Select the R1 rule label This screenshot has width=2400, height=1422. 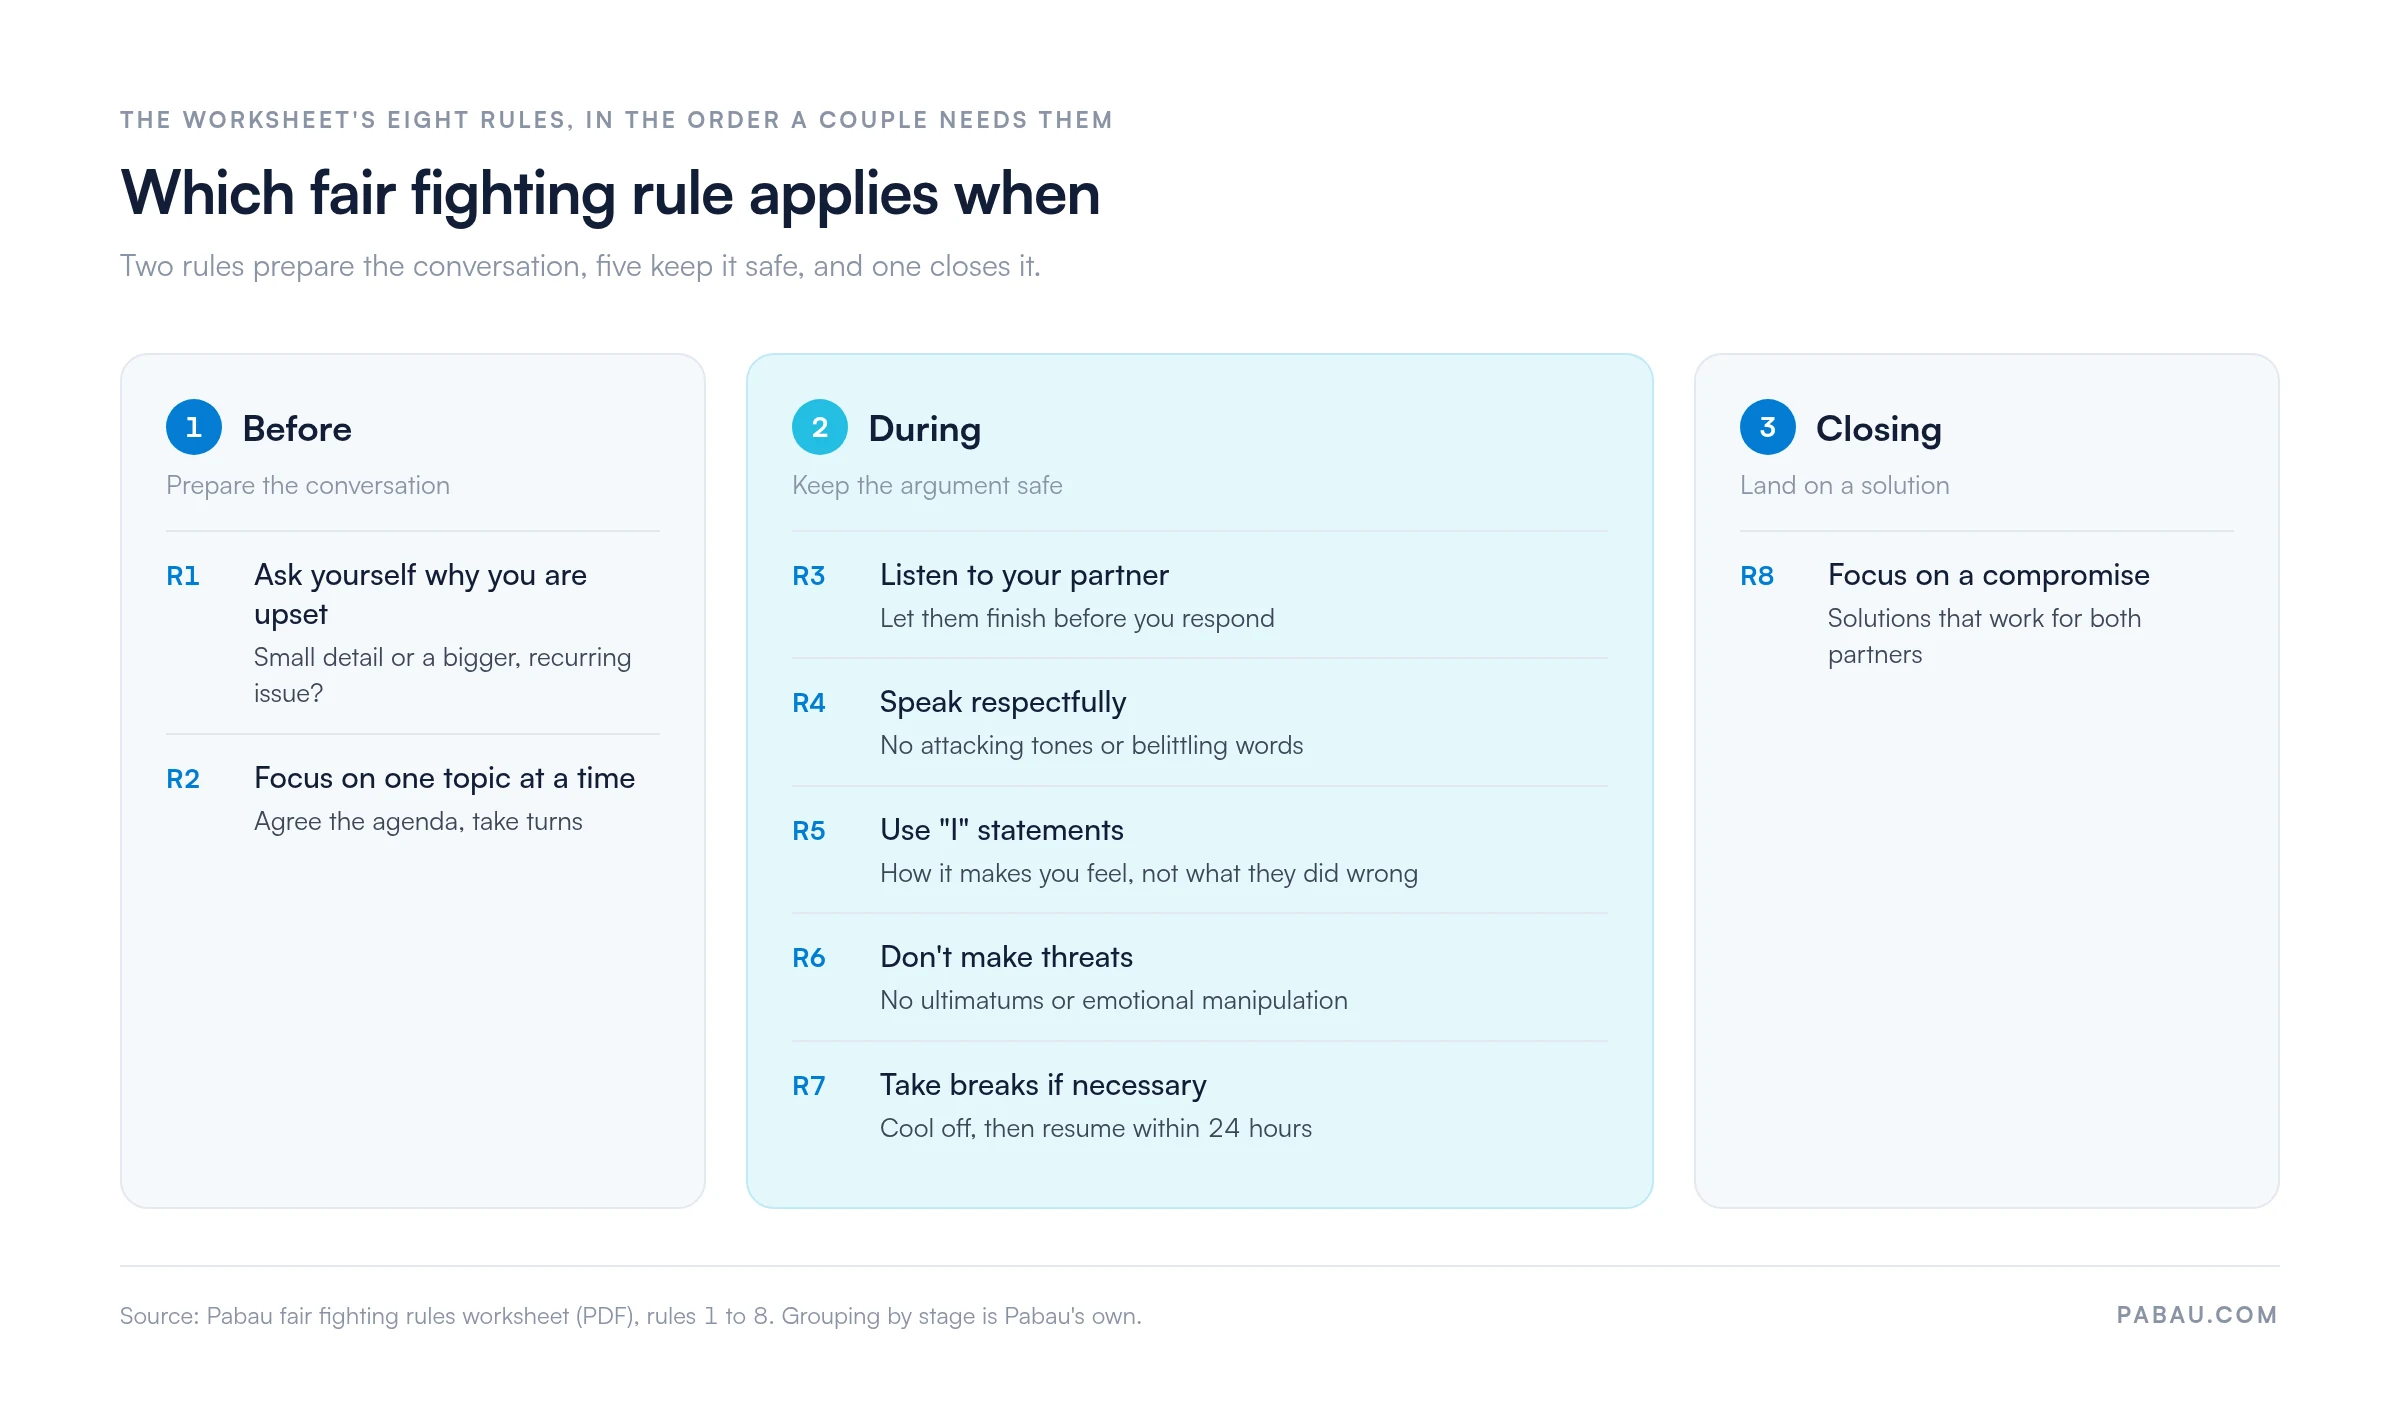[x=183, y=576]
